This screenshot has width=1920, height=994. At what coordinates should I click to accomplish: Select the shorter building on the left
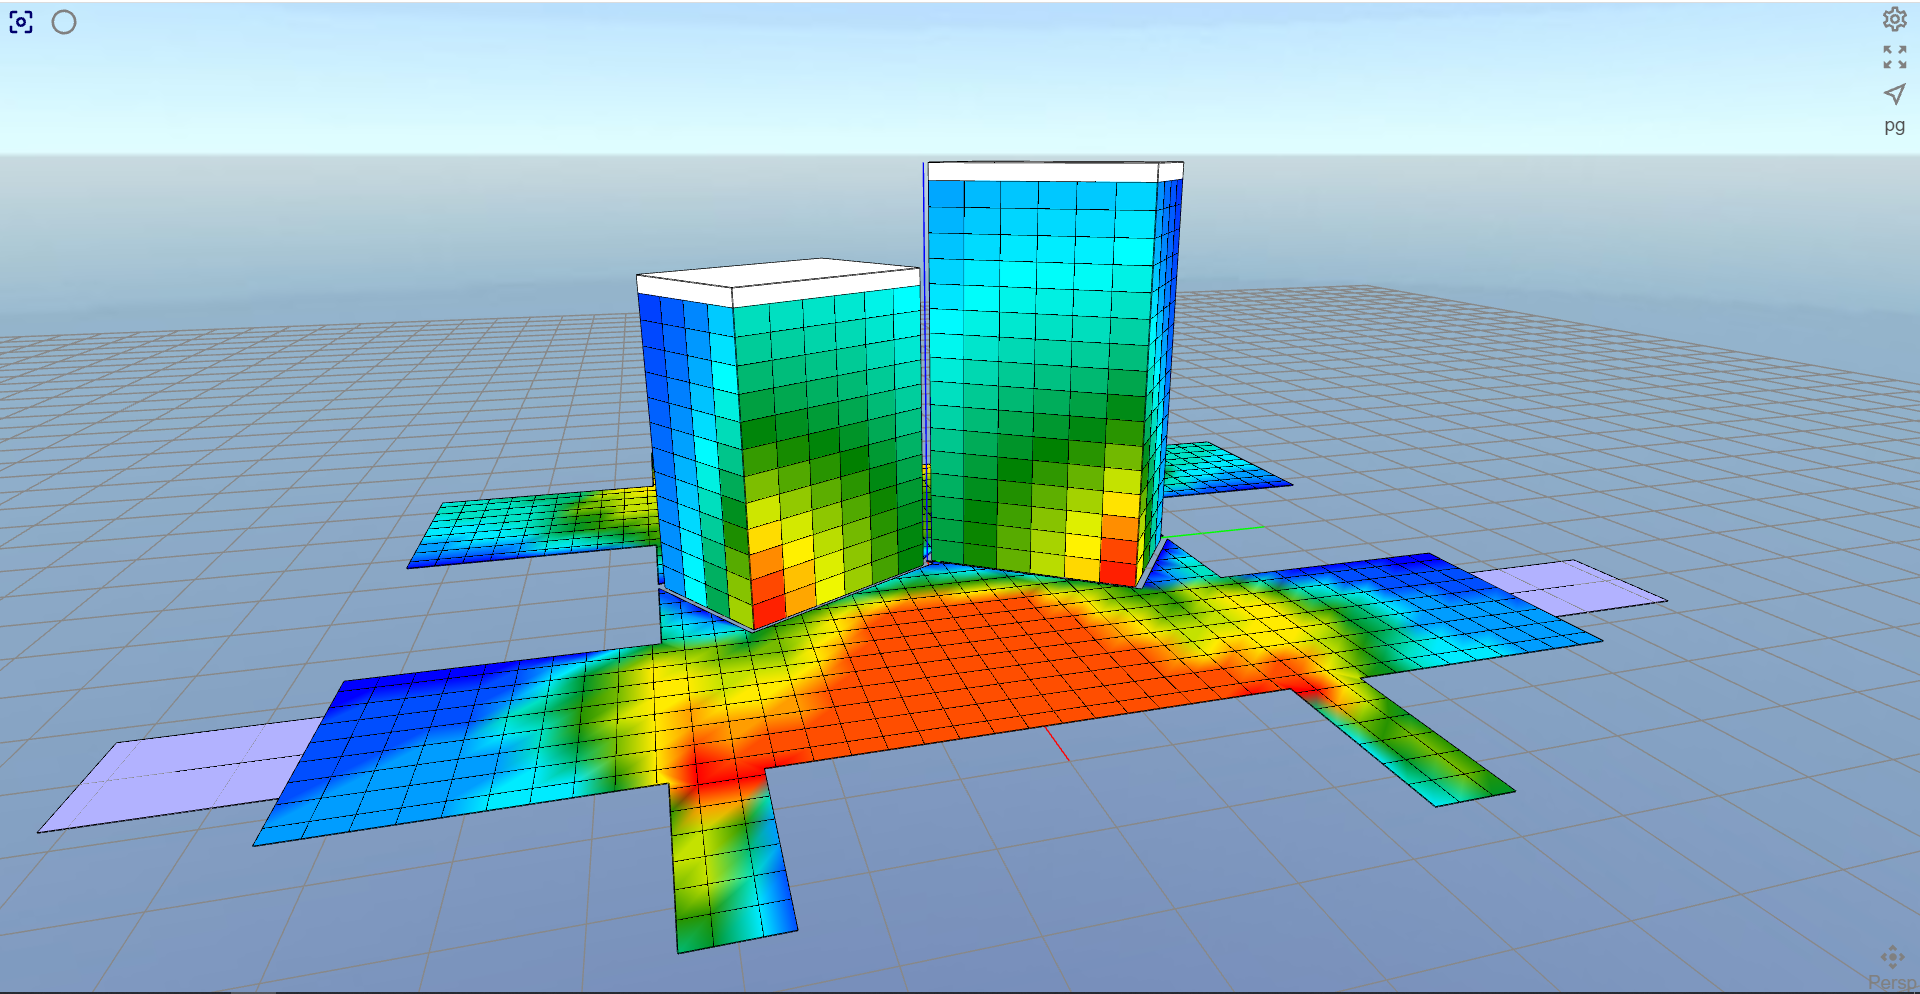coord(785,445)
